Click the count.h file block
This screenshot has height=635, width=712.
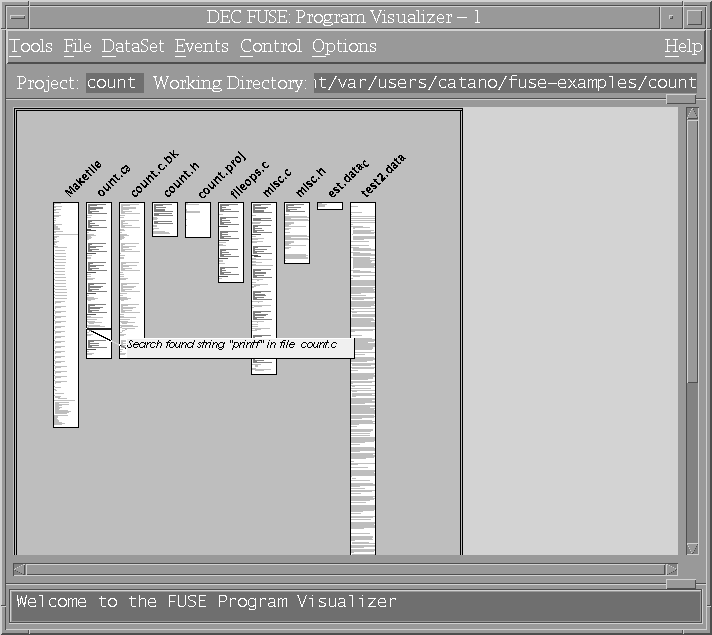tap(165, 219)
